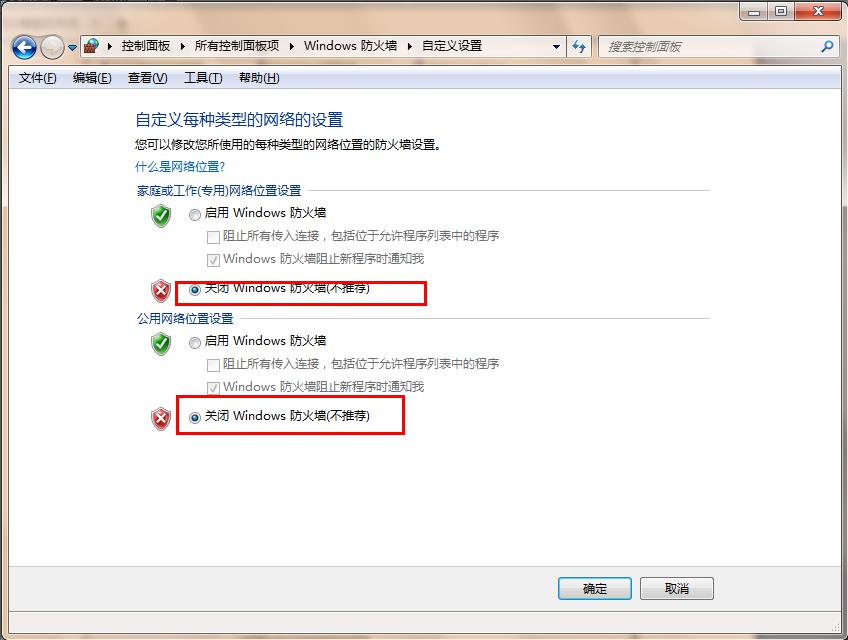This screenshot has width=848, height=640.
Task: Open the recent pages dropdown arrow
Action: click(72, 48)
